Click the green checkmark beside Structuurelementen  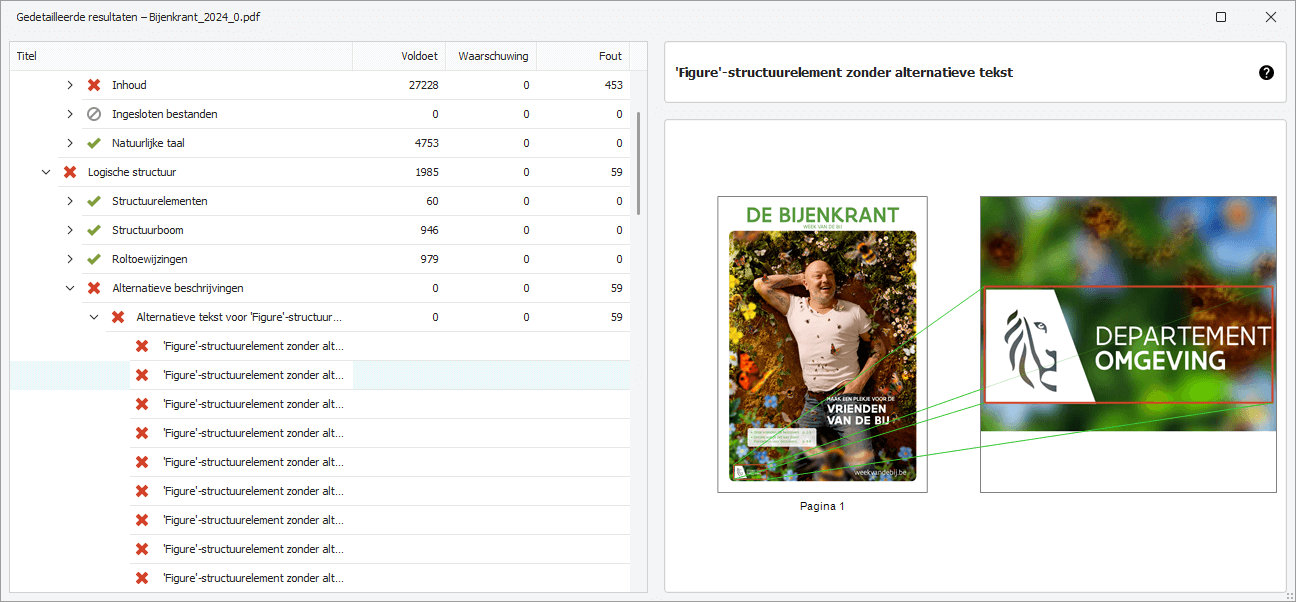pos(94,201)
